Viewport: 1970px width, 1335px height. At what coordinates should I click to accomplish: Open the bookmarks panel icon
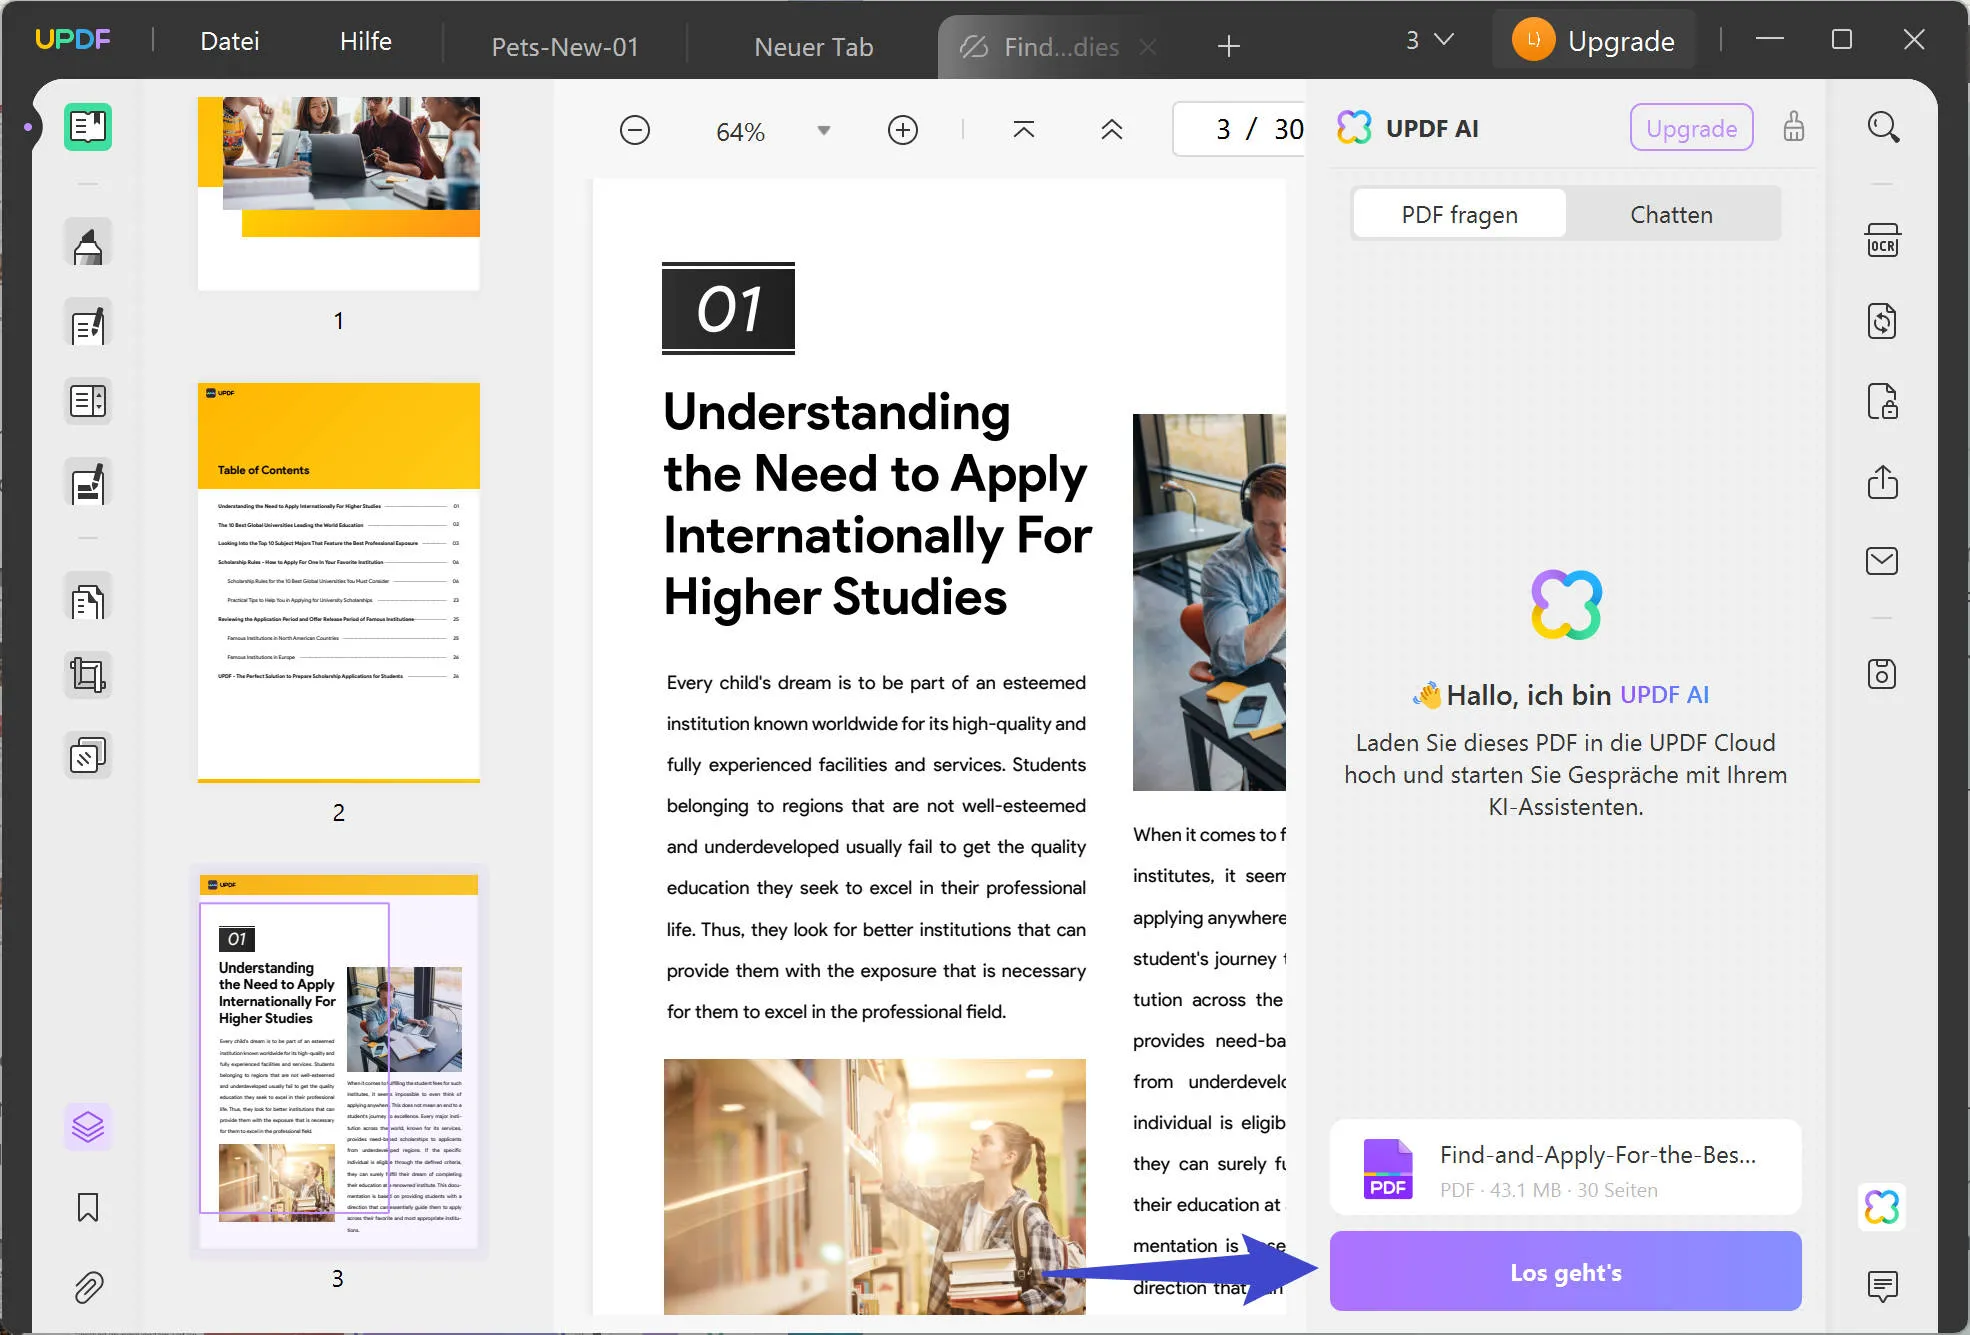(x=88, y=1208)
